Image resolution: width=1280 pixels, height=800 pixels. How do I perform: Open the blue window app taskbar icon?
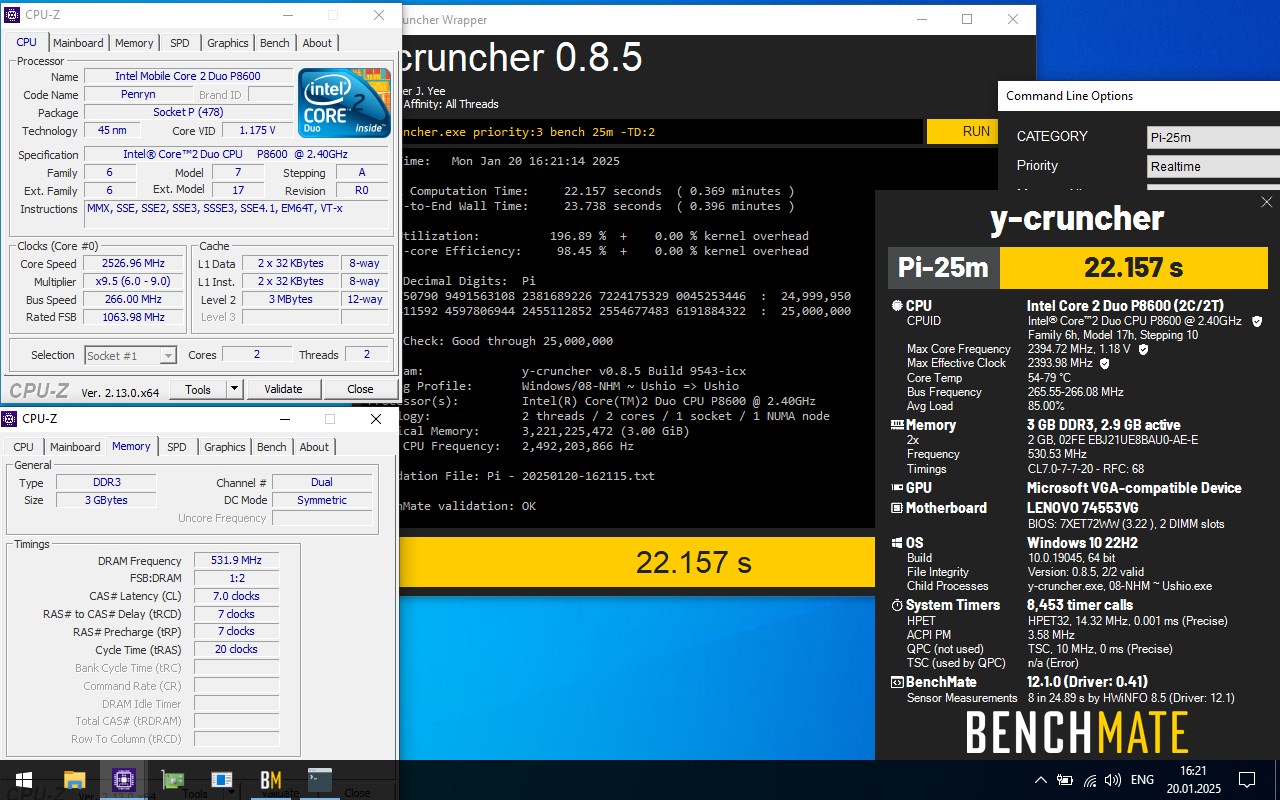point(222,780)
